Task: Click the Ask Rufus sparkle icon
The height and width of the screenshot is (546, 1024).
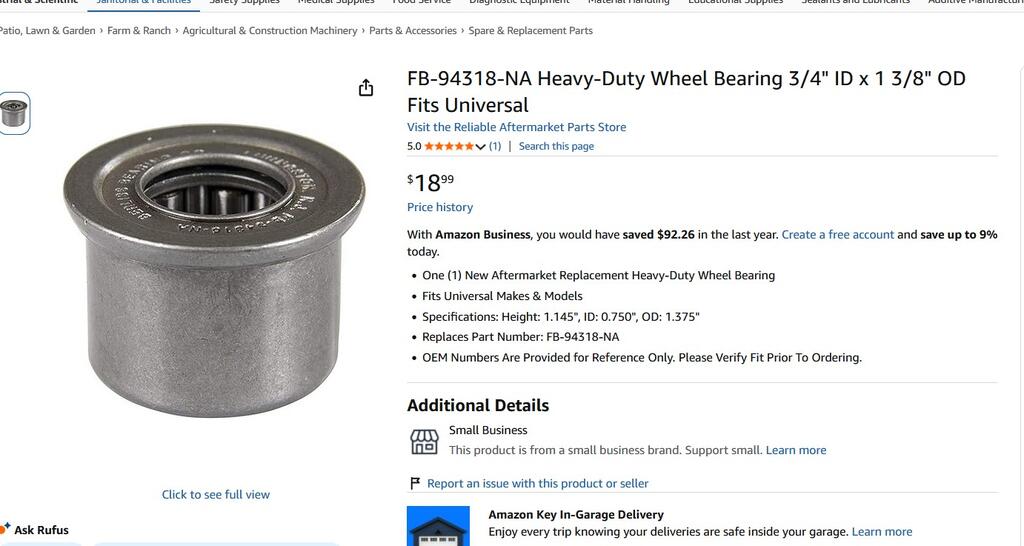Action: pyautogui.click(x=6, y=528)
